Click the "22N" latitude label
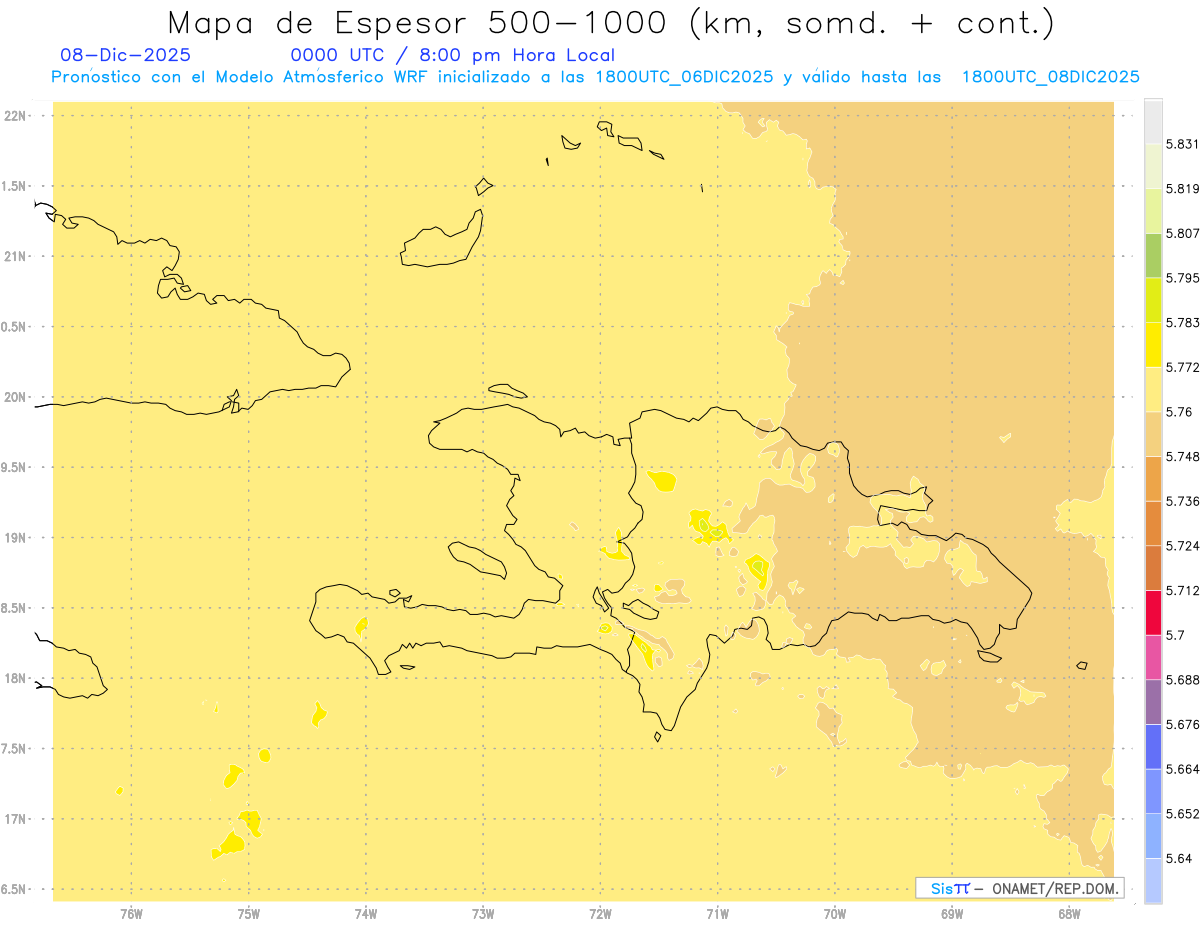Viewport: 1200px width, 927px height. (x=15, y=116)
